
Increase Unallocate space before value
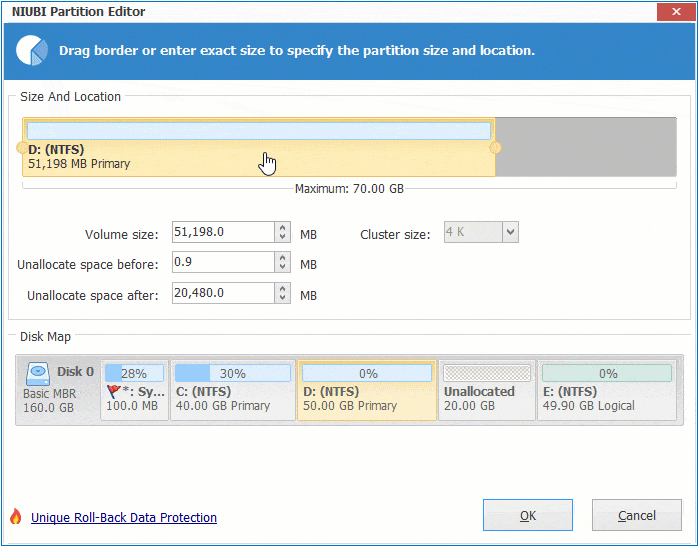pyautogui.click(x=282, y=257)
